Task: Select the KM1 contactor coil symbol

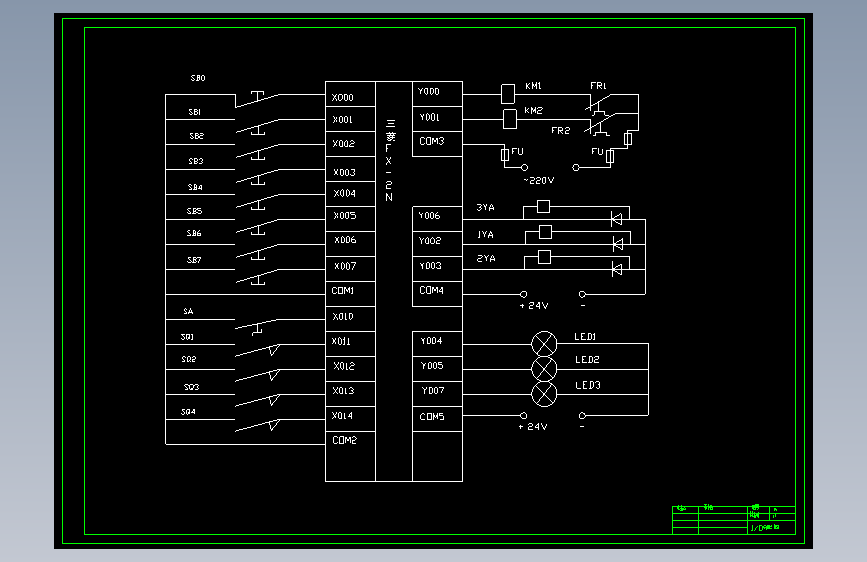Action: pos(508,94)
